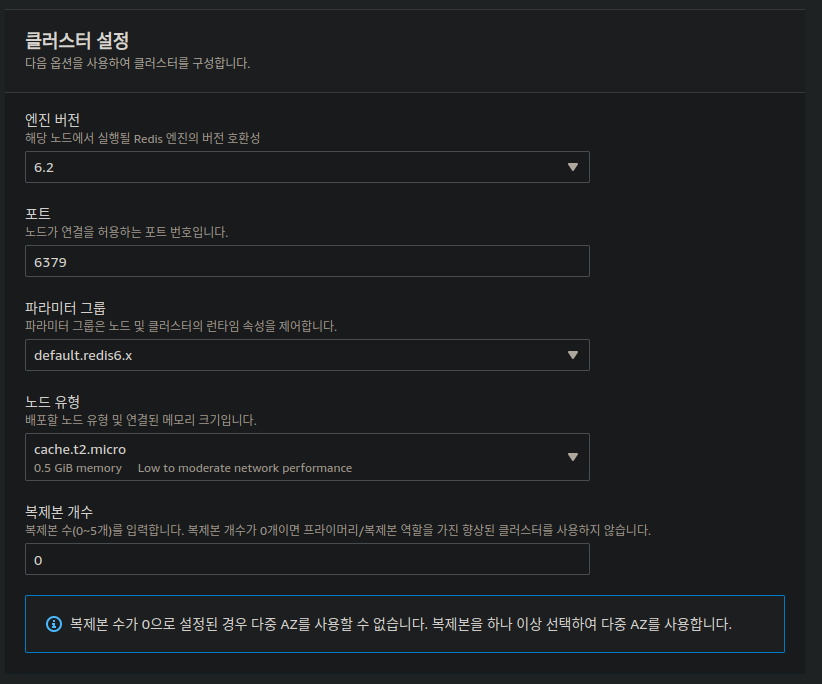Screen dimensions: 822x684
Task: Click the 엔진 버전 label
Action: tap(52, 120)
